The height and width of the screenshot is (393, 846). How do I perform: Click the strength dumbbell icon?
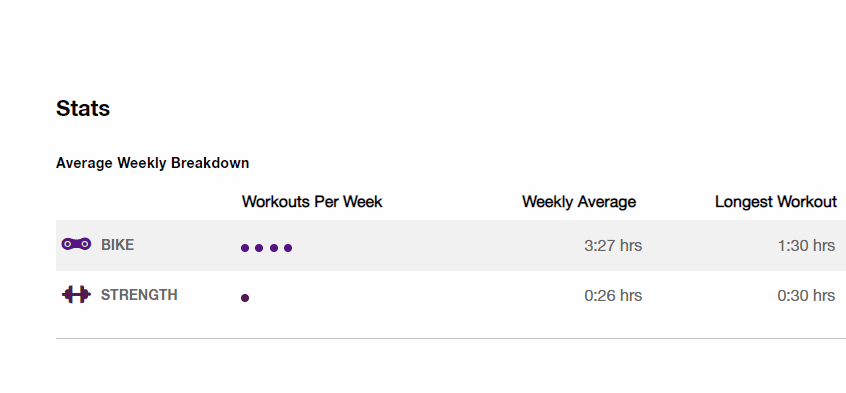(x=76, y=295)
